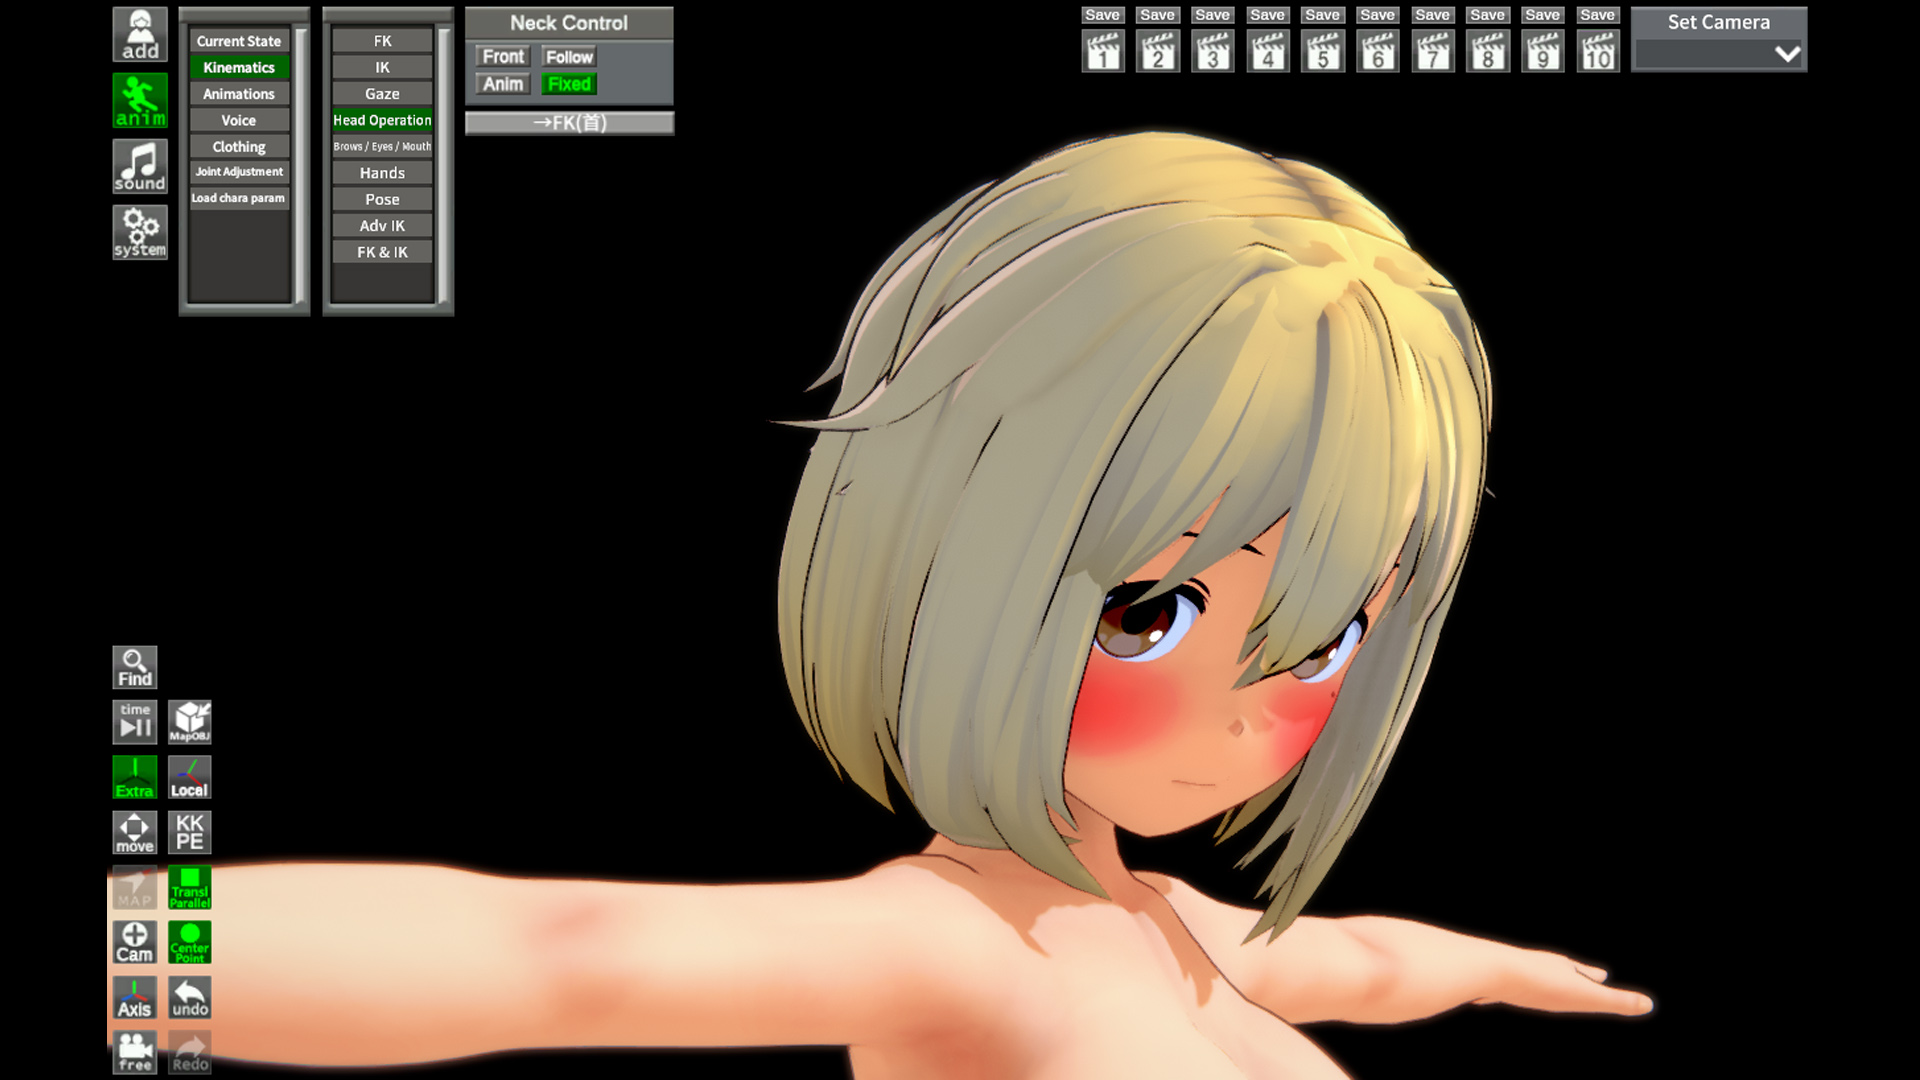The image size is (1920, 1080).
Task: Open the Clothing menu item
Action: [x=238, y=146]
